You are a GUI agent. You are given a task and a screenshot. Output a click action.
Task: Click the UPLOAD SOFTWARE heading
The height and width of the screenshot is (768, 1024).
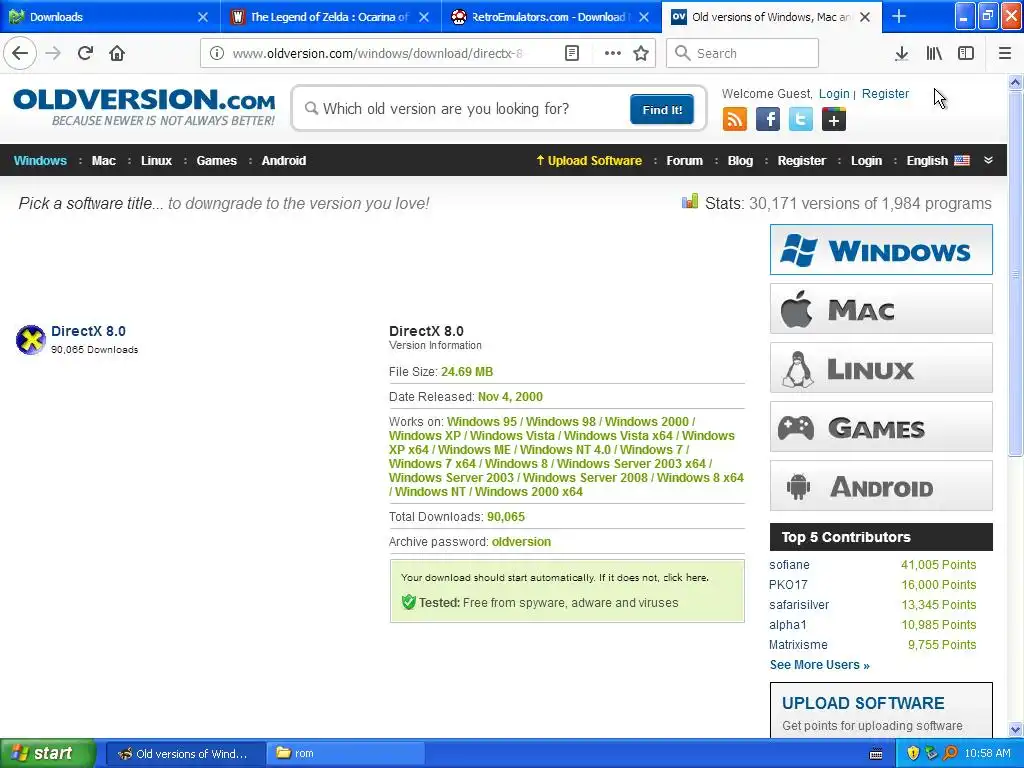863,703
